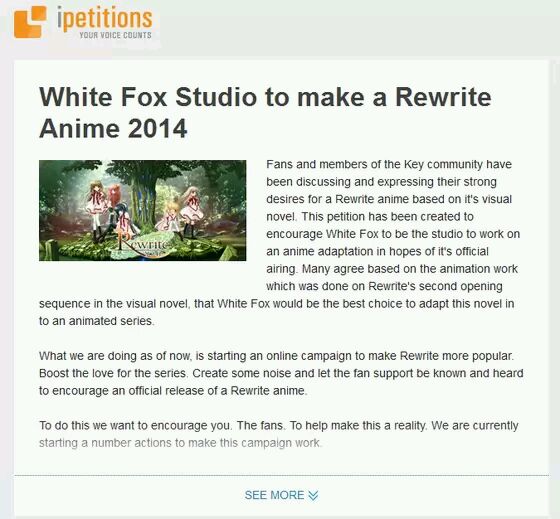Click the 'Anime 2014' line of the title

pyautogui.click(x=113, y=129)
